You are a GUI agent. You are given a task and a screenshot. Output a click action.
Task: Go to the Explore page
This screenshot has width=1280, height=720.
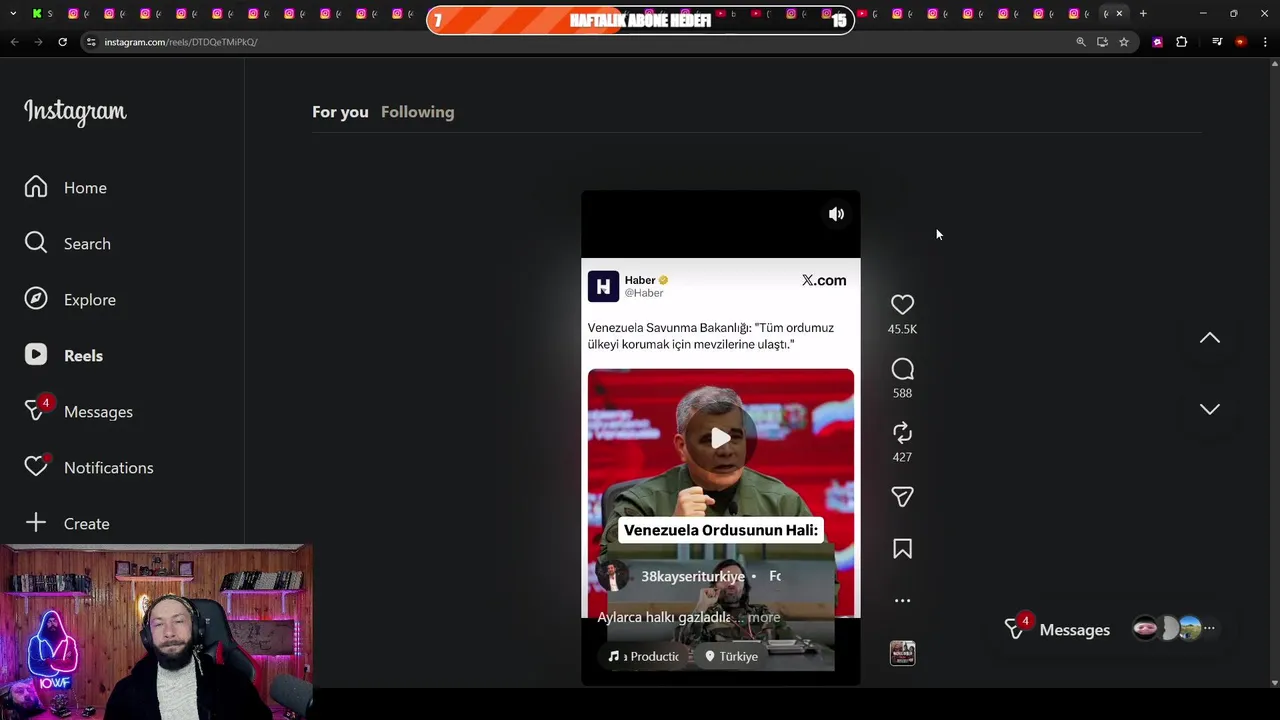[x=70, y=300]
